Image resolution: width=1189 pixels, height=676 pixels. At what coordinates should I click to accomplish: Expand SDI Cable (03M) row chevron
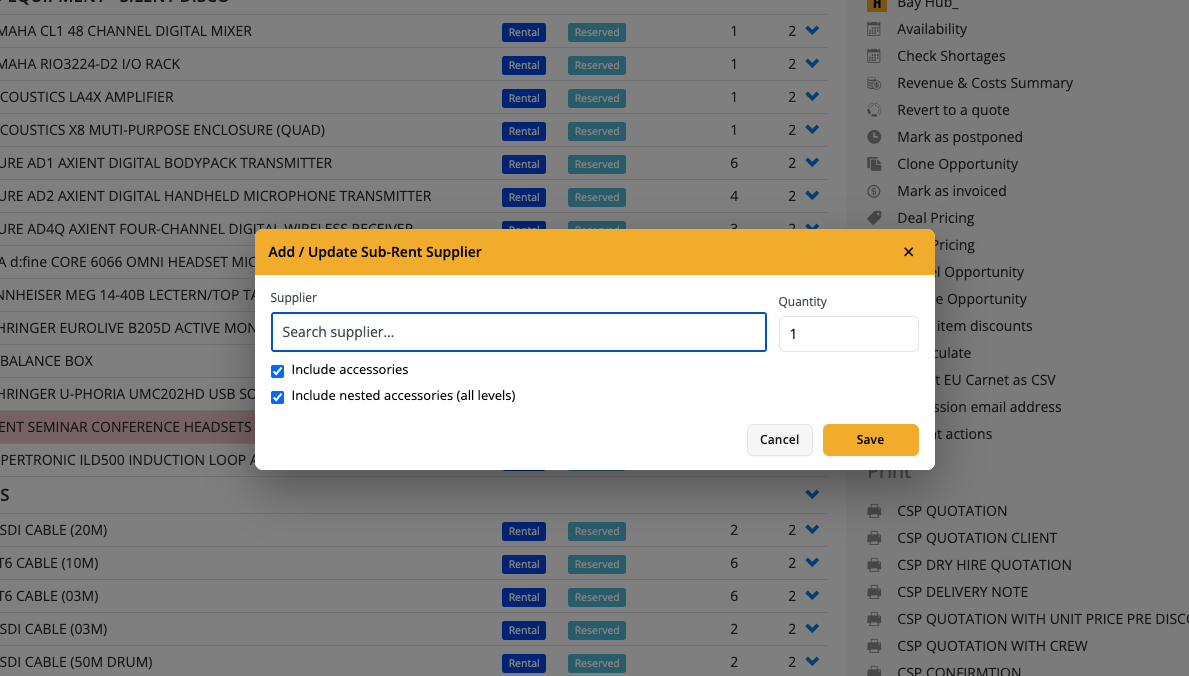812,629
